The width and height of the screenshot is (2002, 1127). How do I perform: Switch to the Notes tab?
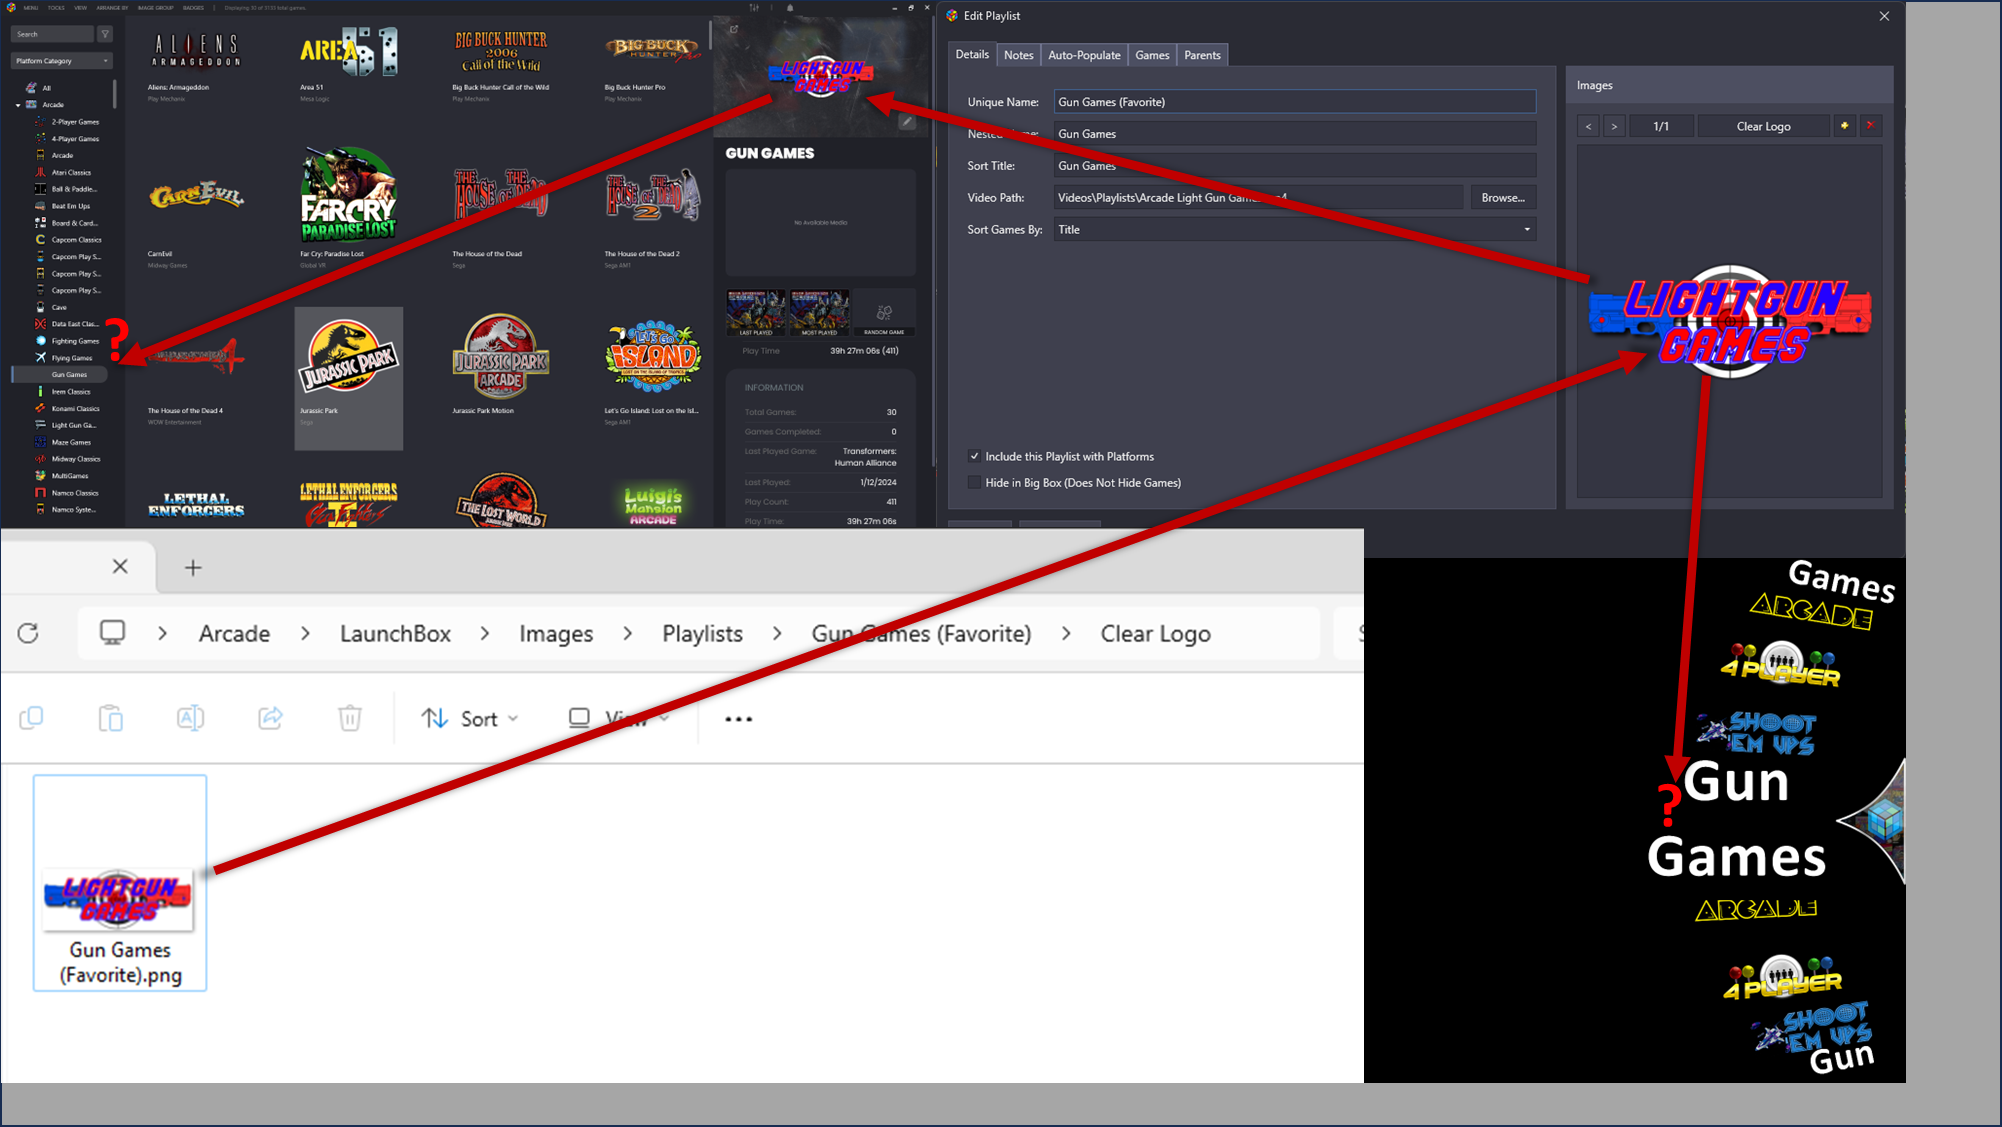pyautogui.click(x=1018, y=55)
